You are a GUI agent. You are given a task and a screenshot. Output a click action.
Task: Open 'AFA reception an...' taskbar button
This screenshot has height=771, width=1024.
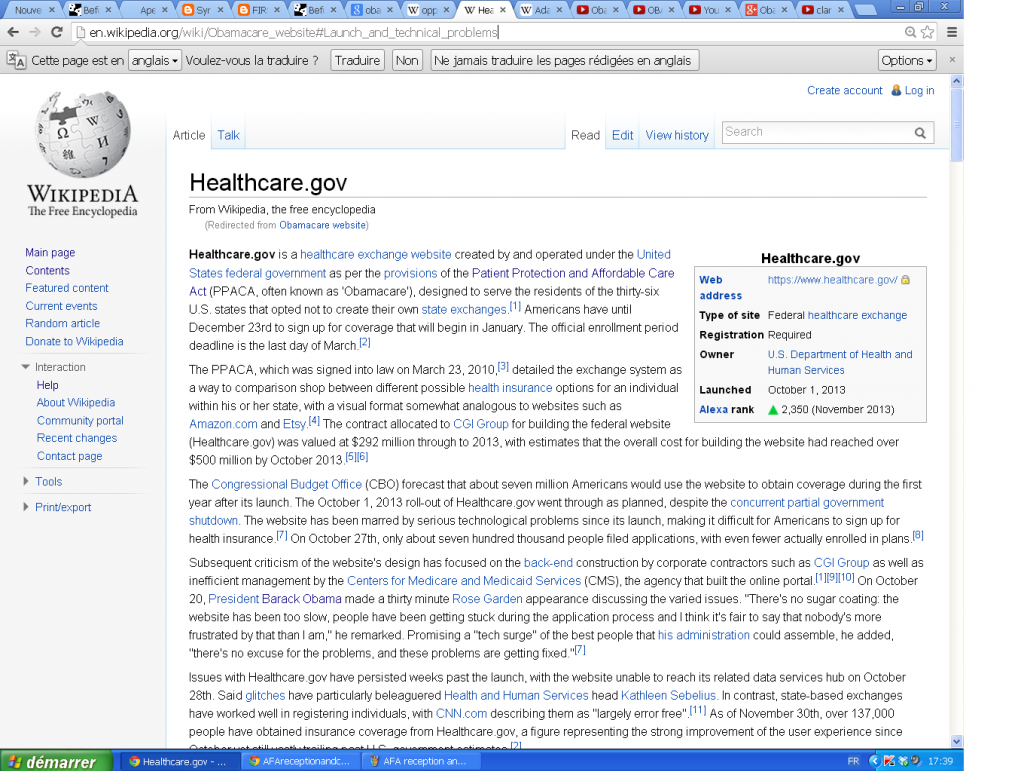420,761
